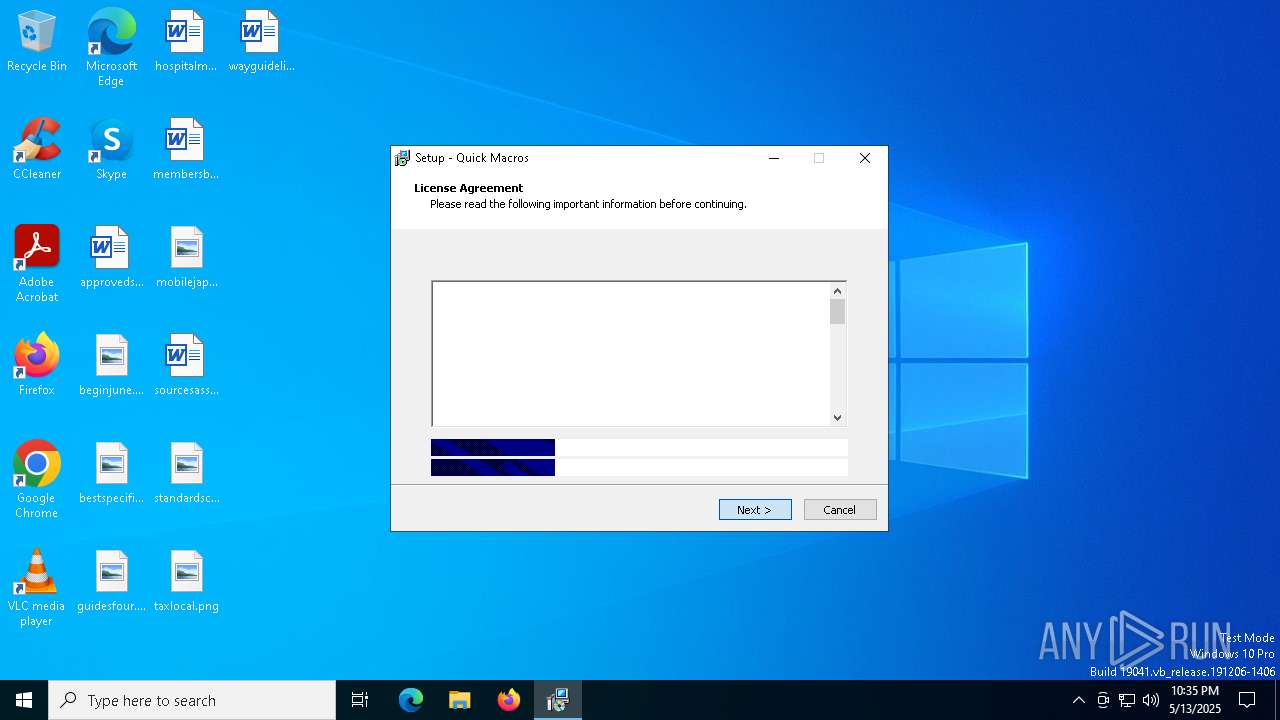Image resolution: width=1280 pixels, height=720 pixels.
Task: Select the mobilejap... image file icon
Action: click(186, 257)
